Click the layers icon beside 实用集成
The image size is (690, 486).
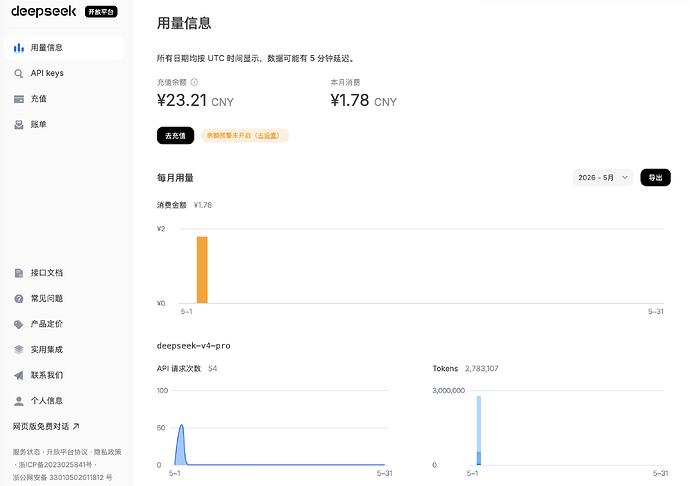[x=18, y=350]
